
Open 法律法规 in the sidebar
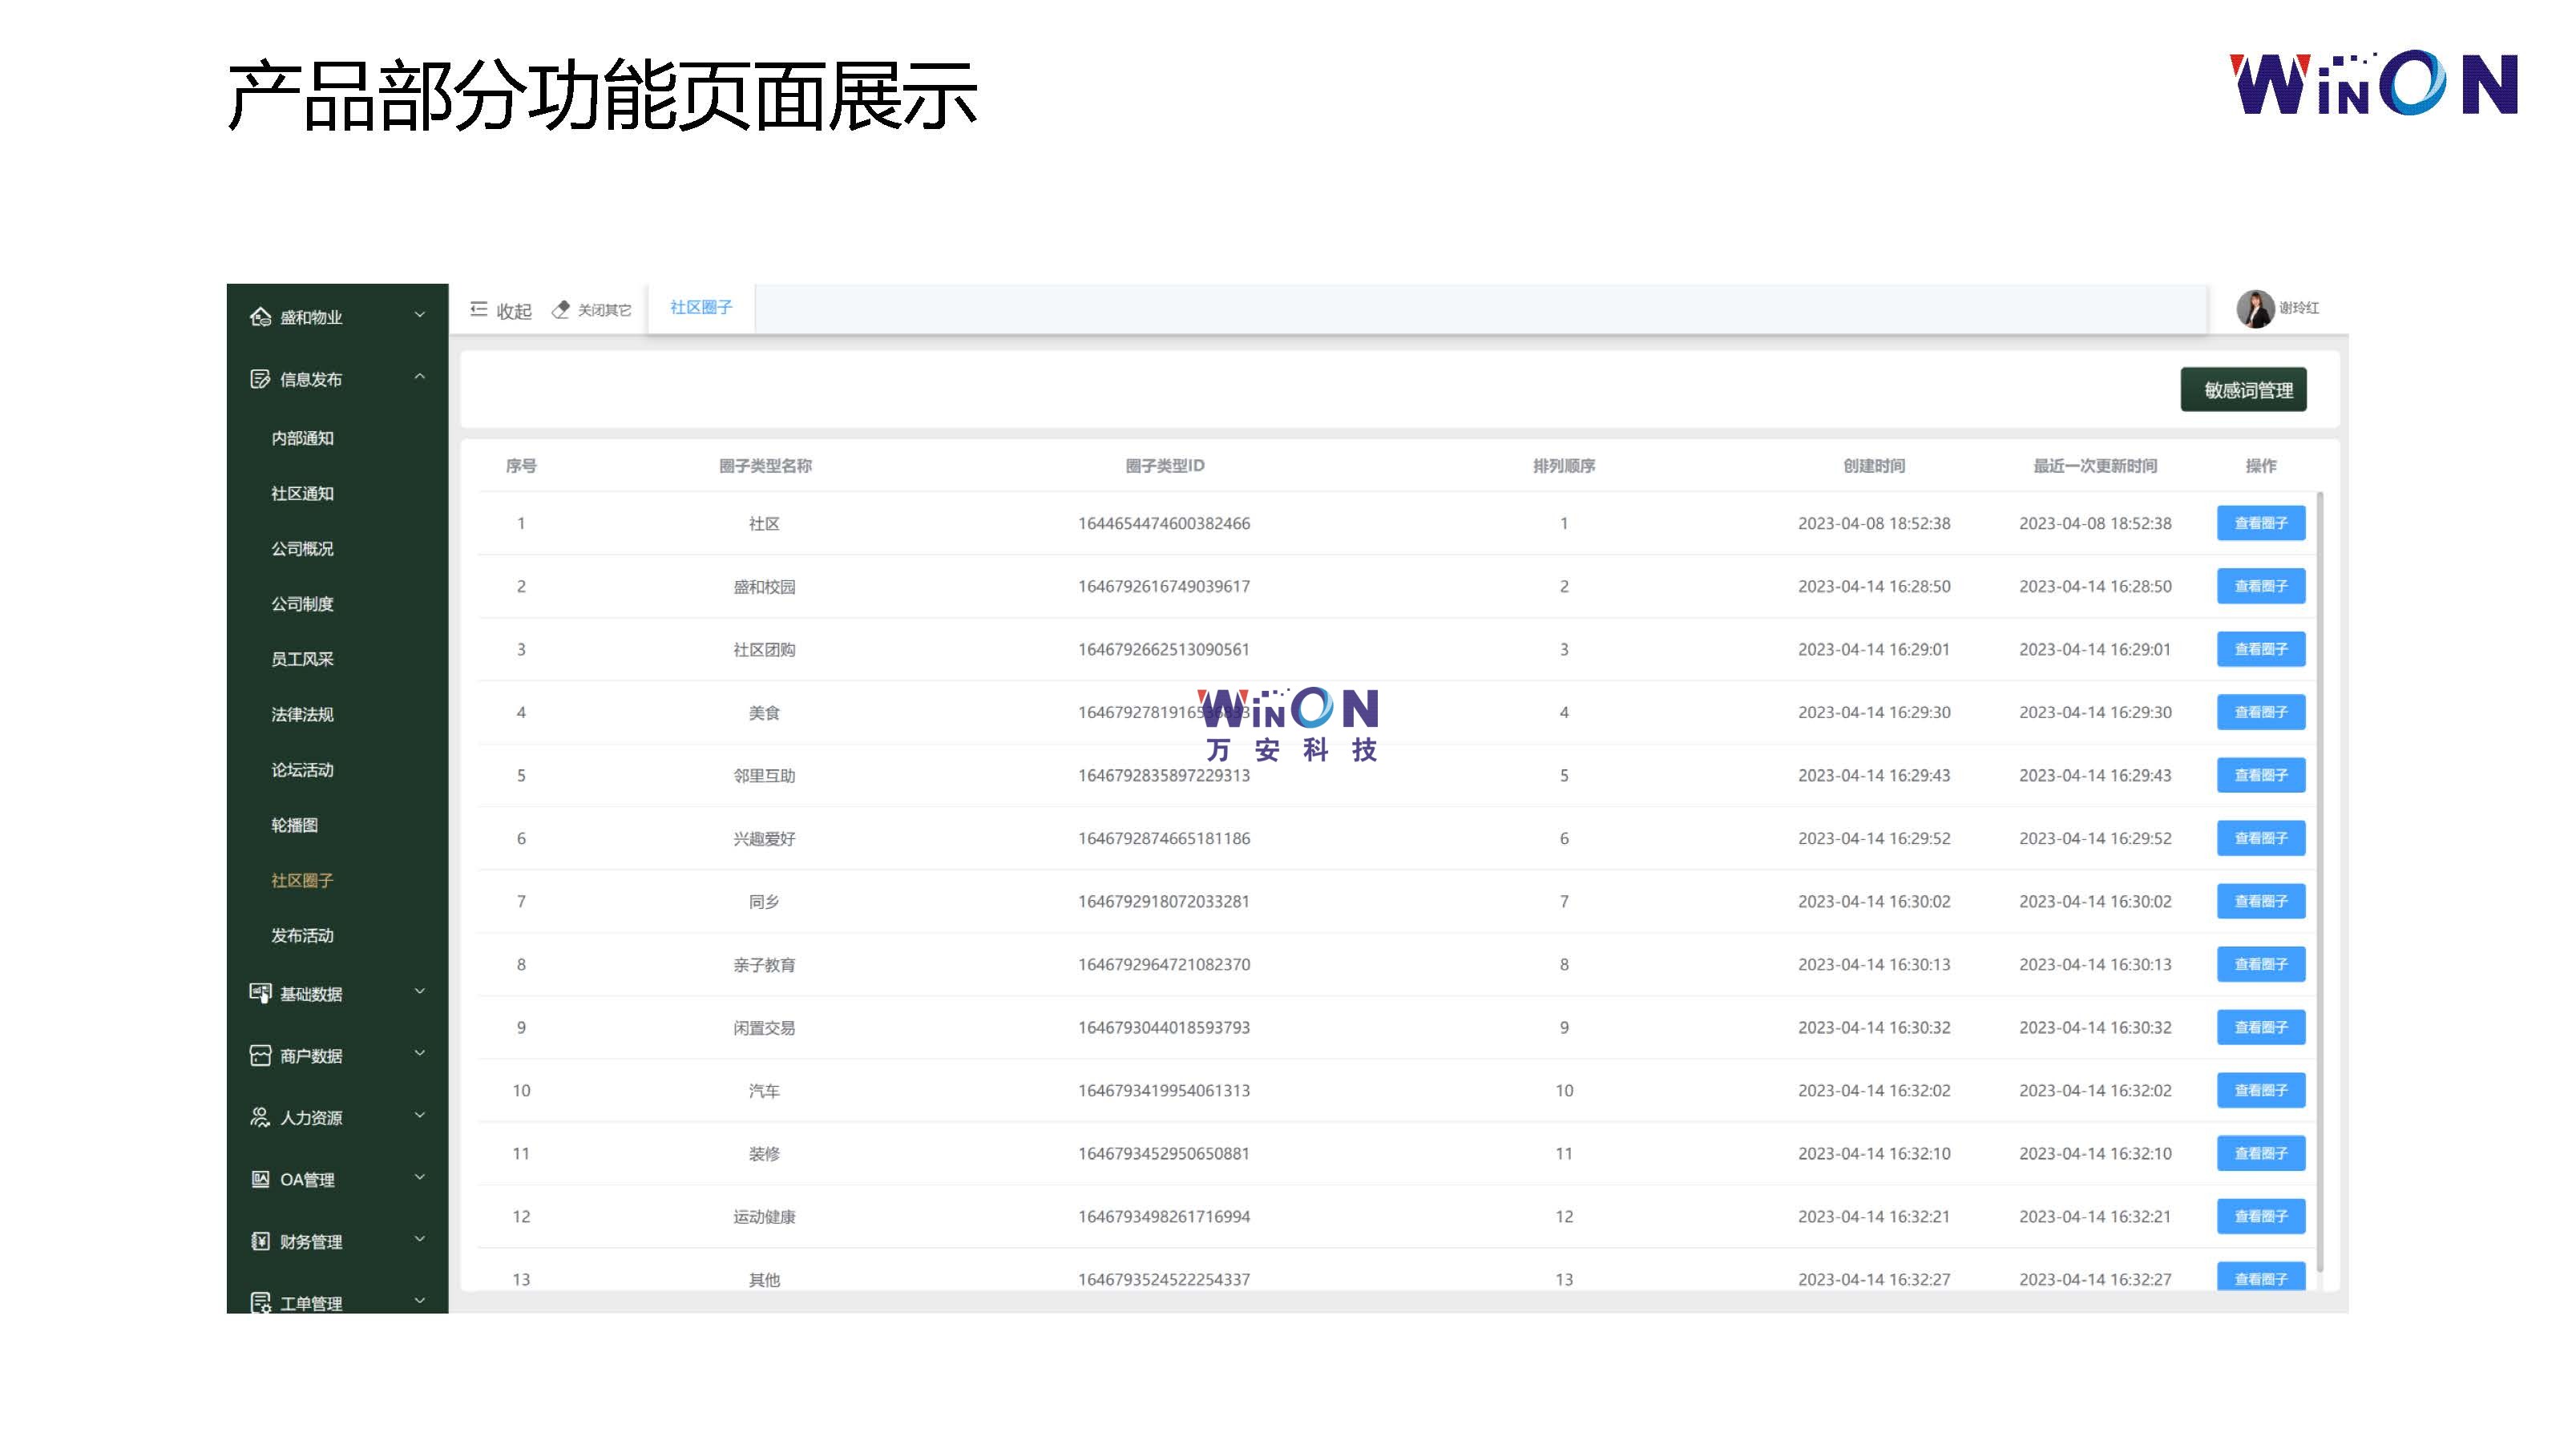(302, 714)
